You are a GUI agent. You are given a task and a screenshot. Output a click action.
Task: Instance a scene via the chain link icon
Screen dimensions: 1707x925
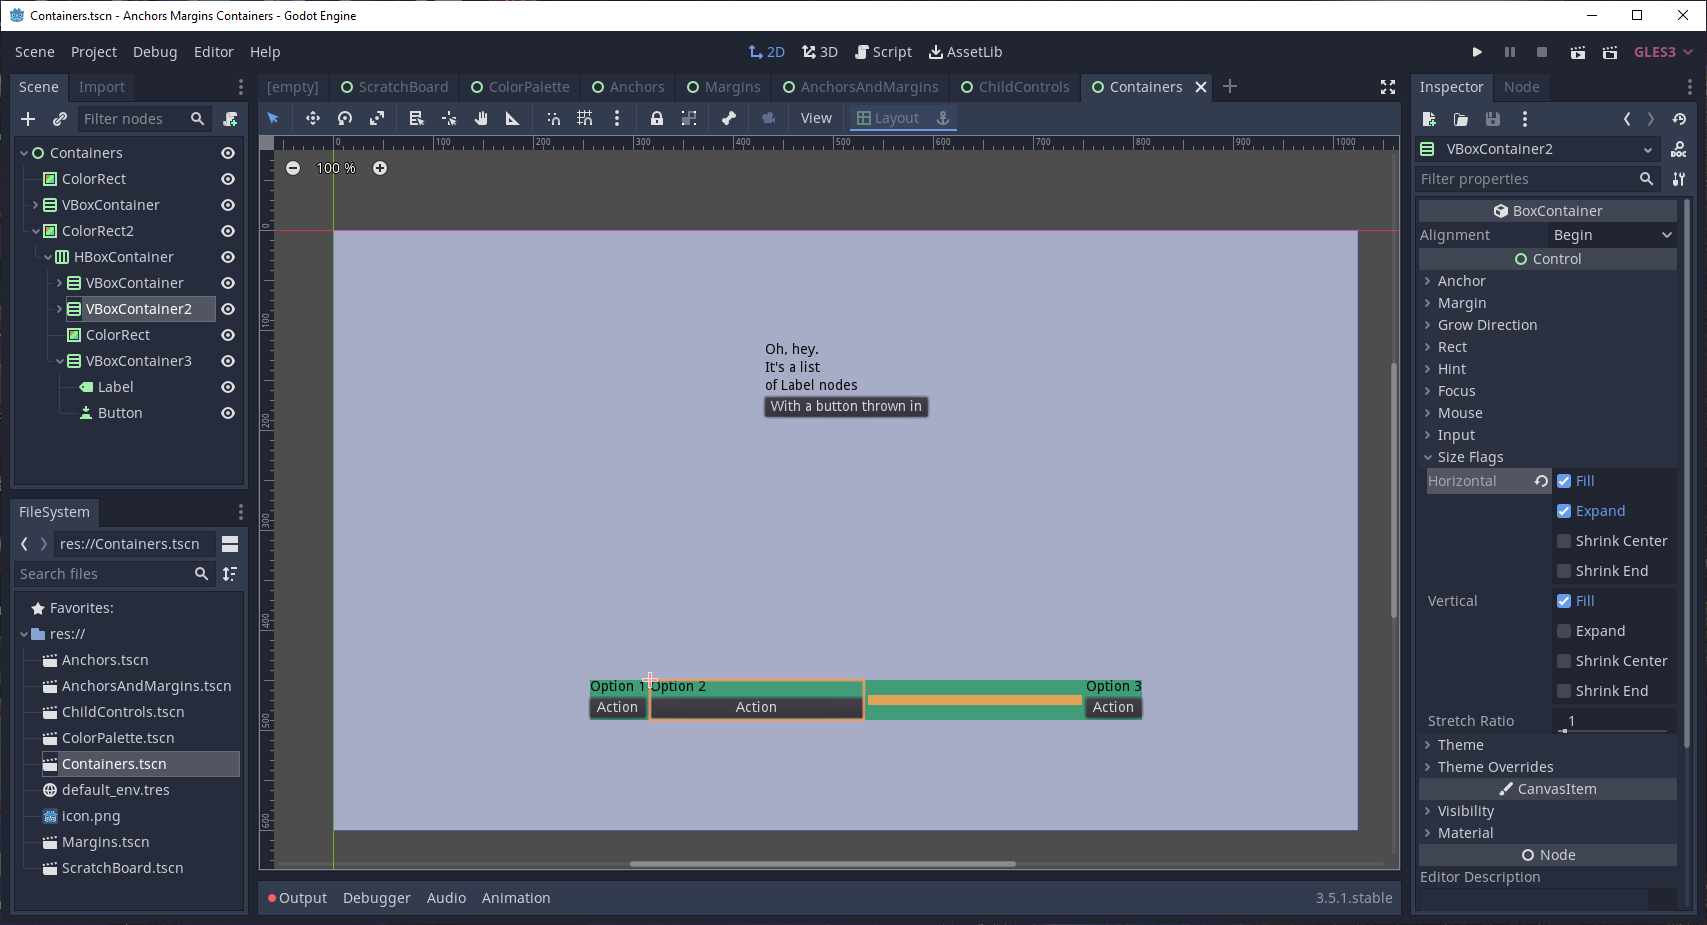click(59, 119)
